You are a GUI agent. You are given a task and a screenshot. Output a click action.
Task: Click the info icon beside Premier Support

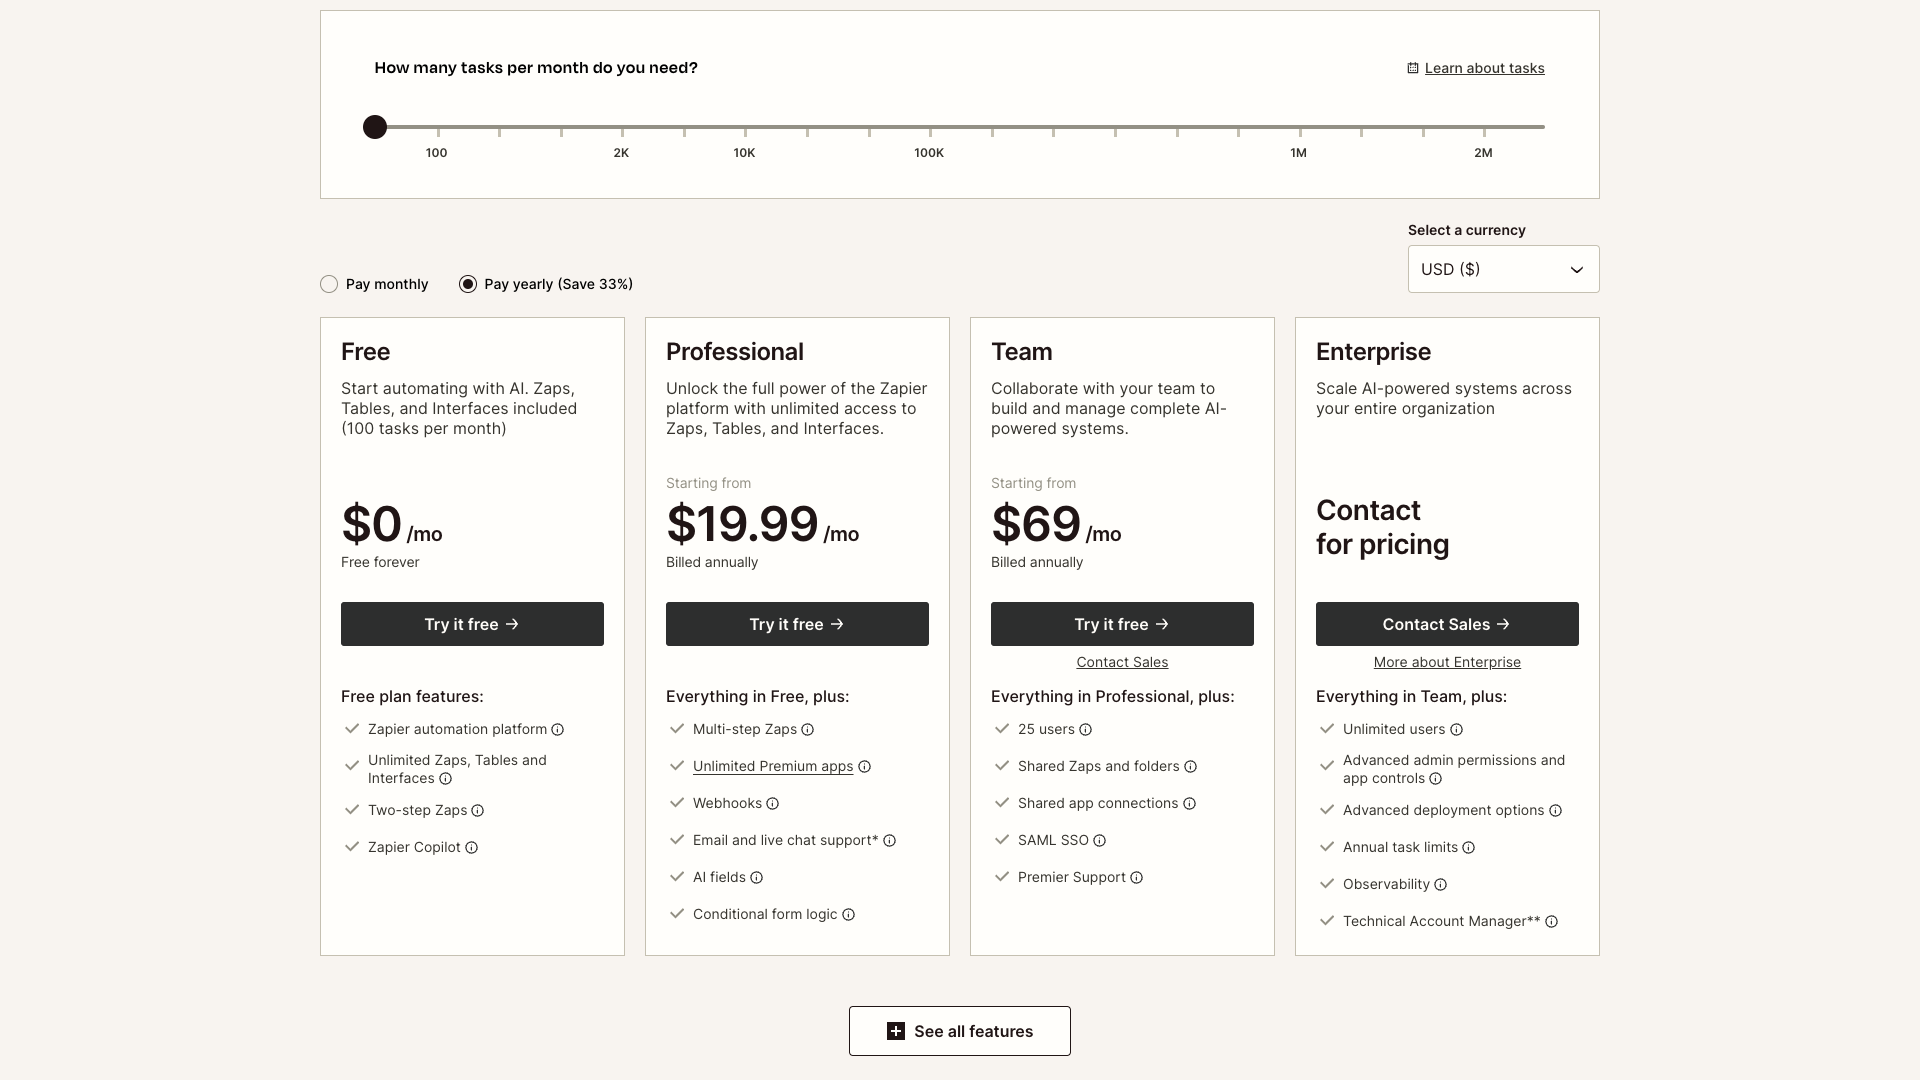point(1136,877)
